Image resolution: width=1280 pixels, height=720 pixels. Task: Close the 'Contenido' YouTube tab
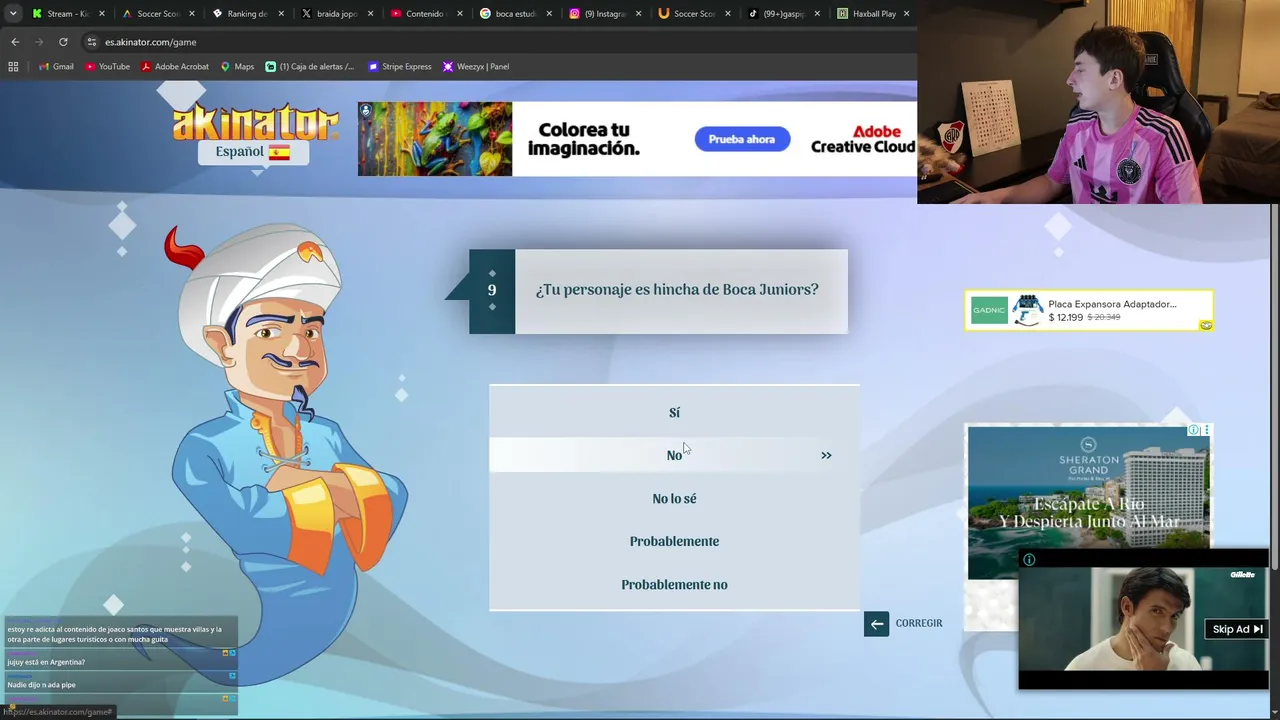click(459, 14)
